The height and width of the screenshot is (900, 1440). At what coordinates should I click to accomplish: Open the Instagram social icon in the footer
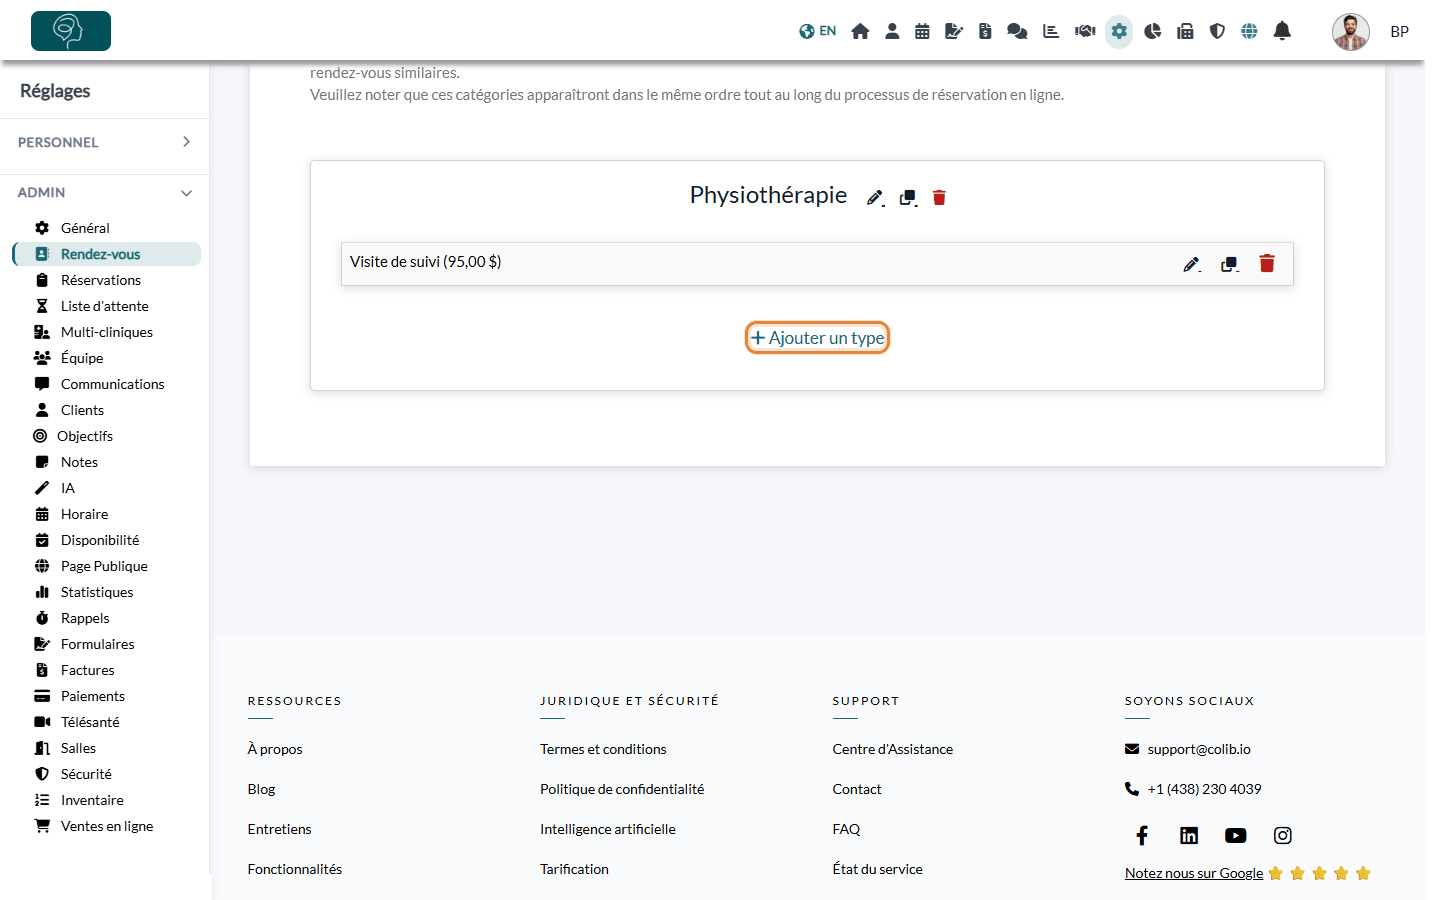pyautogui.click(x=1283, y=835)
